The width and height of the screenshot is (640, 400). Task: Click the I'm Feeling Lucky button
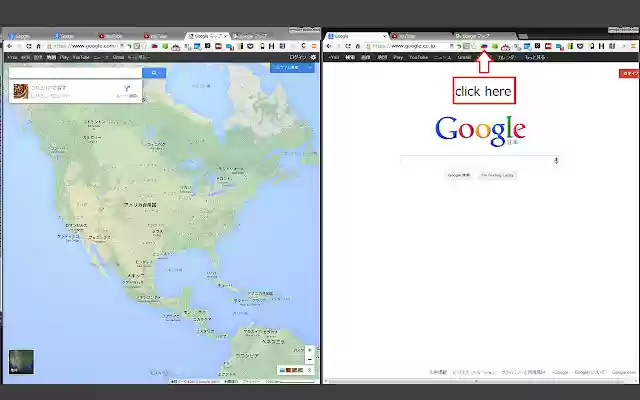click(497, 176)
